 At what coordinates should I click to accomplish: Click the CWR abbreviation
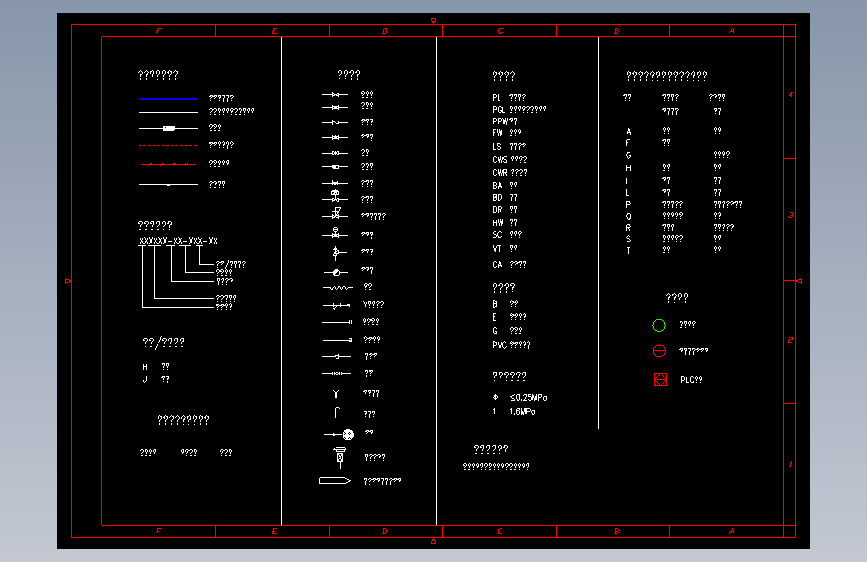pos(500,173)
